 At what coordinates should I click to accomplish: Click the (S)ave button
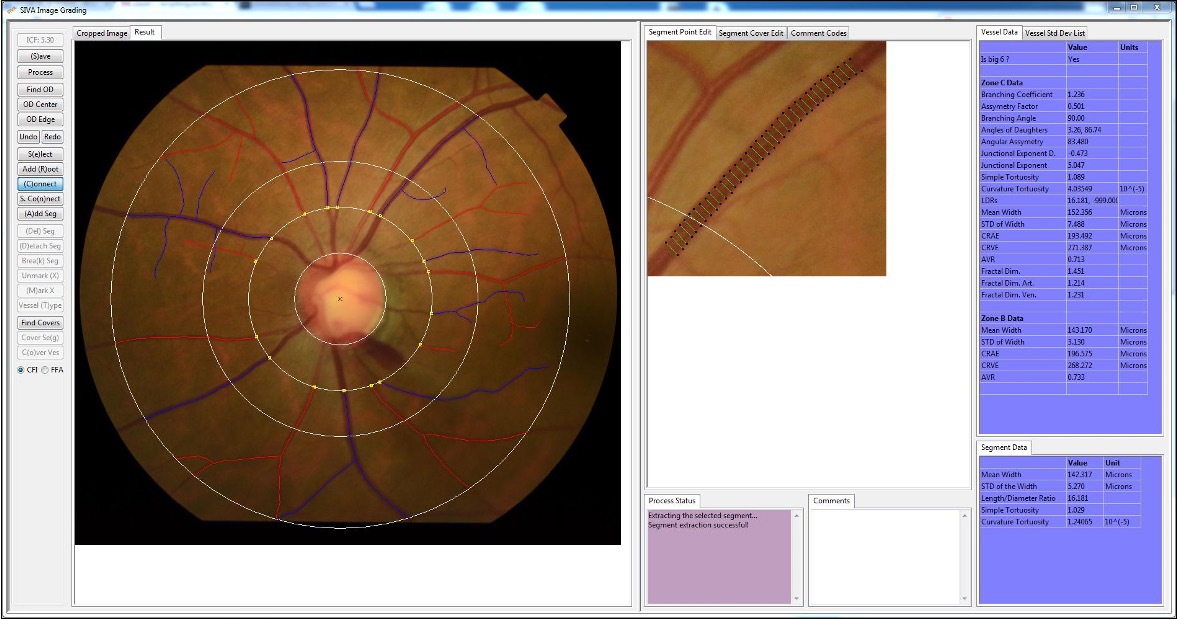(x=40, y=57)
